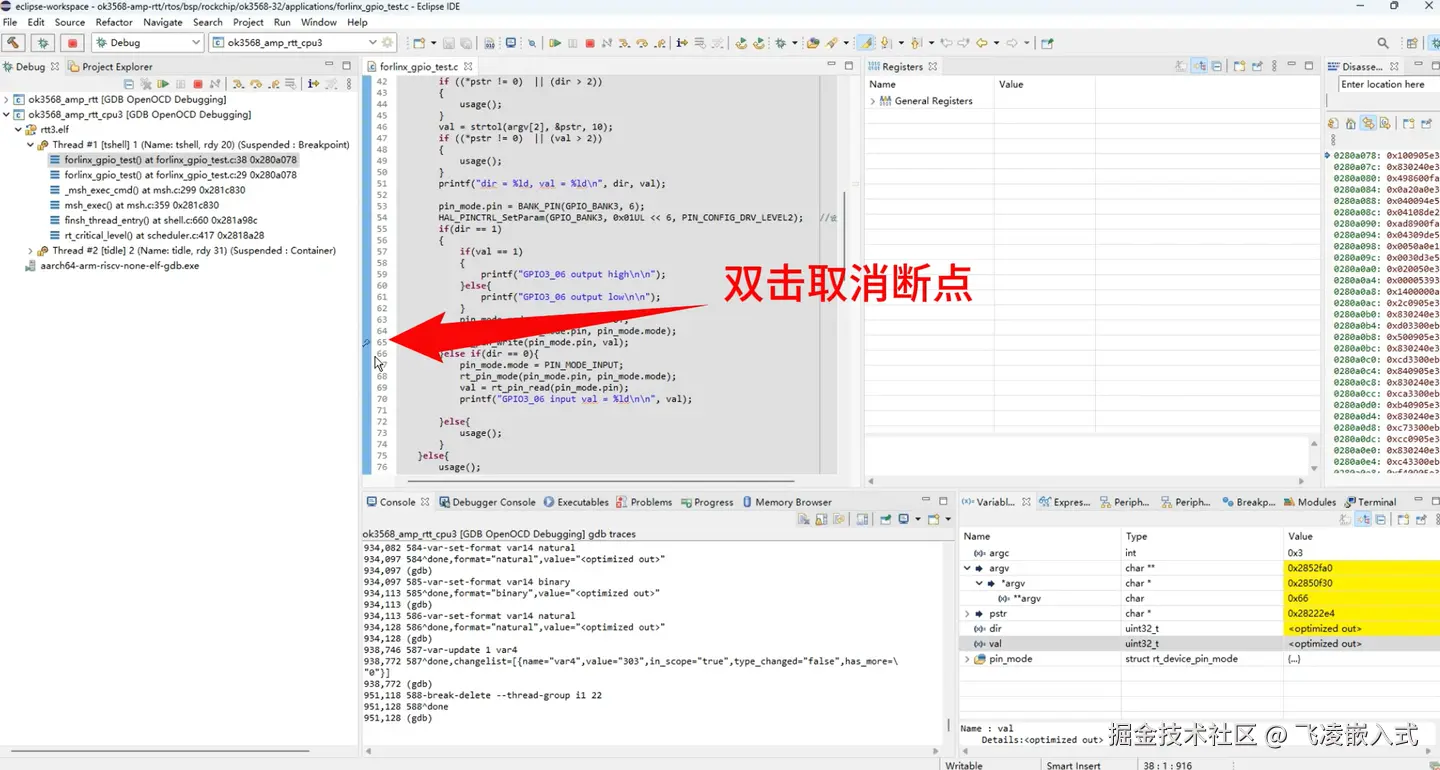Expand the pstr variable
The height and width of the screenshot is (770, 1440).
tap(967, 614)
